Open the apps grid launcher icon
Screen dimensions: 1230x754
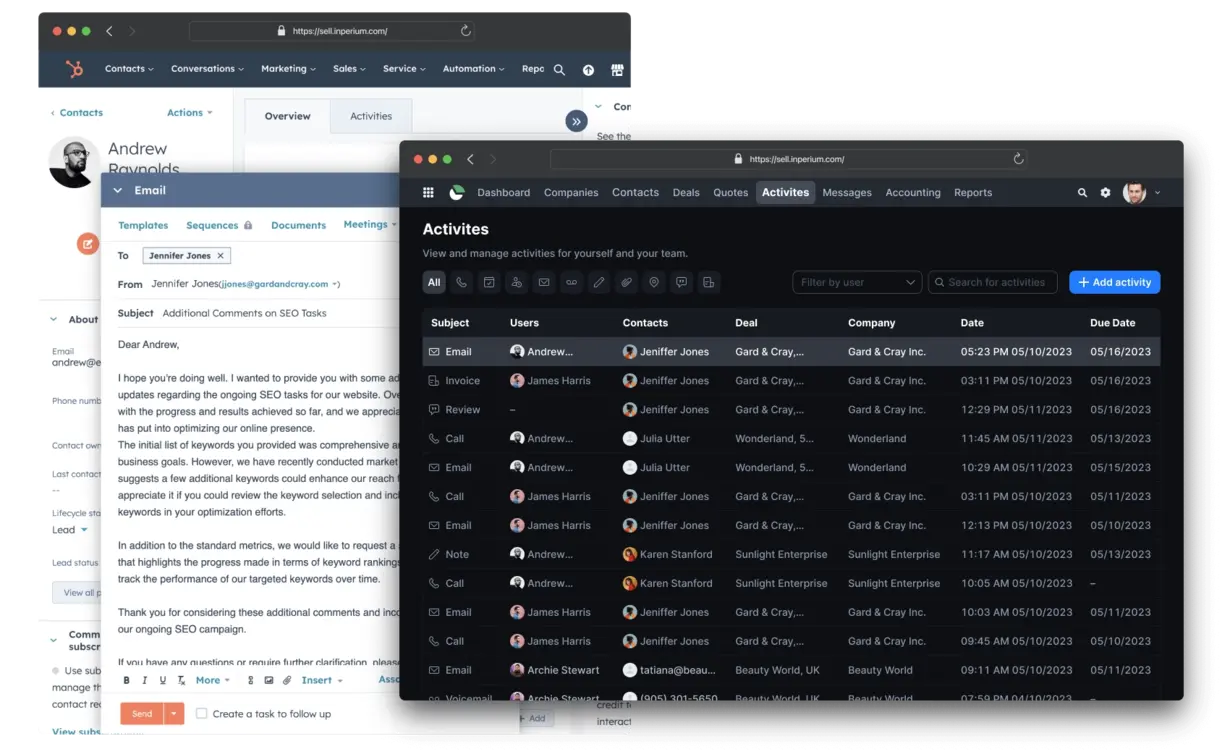pos(428,193)
